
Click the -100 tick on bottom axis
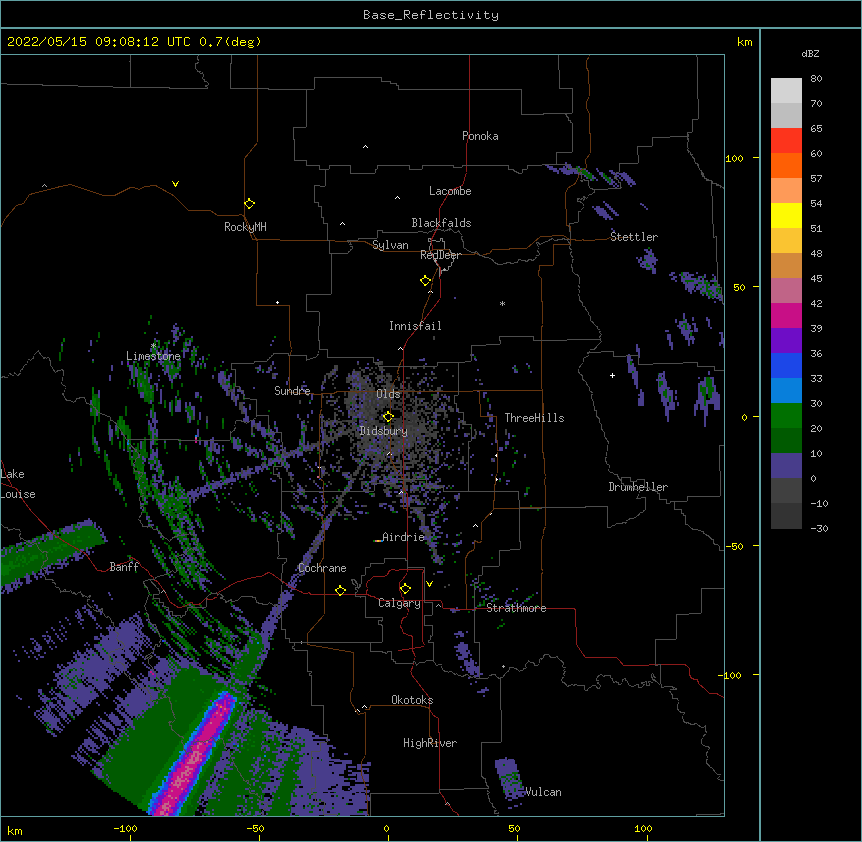pos(126,829)
